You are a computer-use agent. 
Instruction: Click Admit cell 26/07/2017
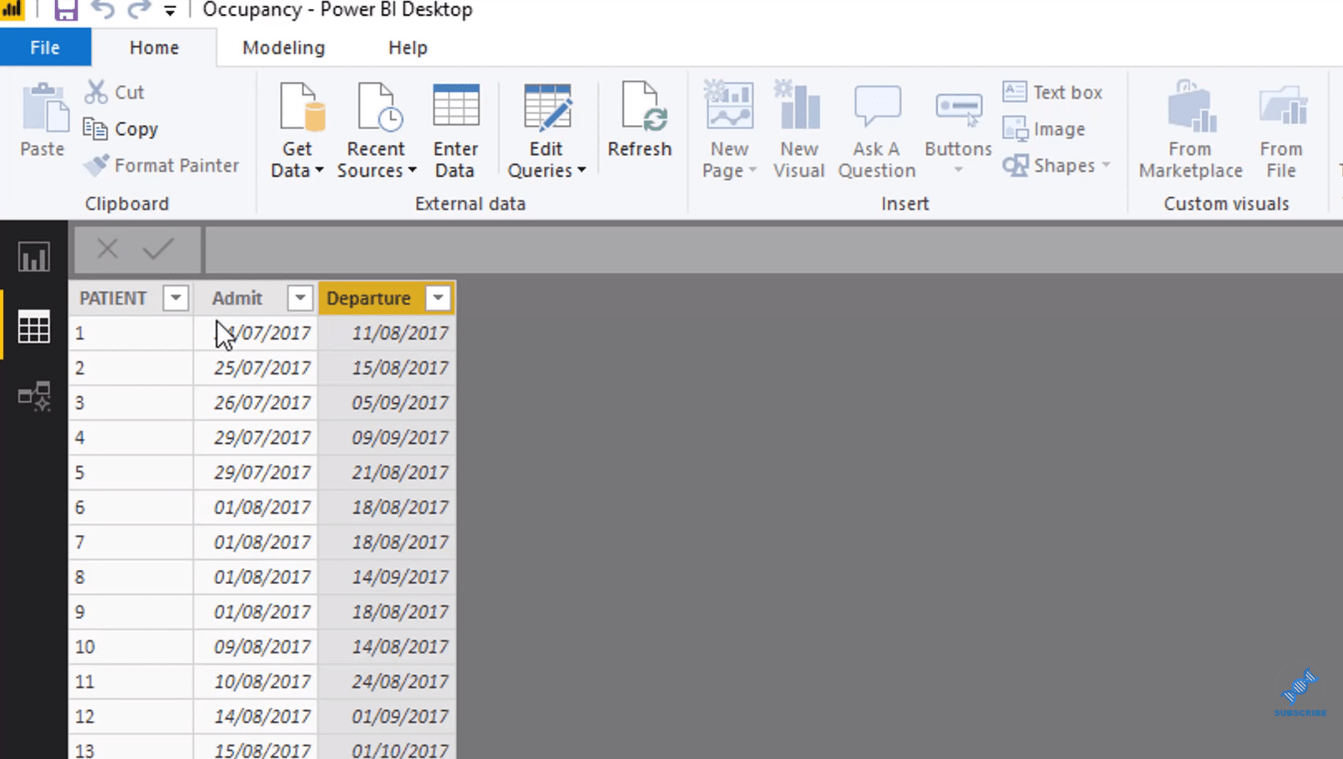coord(256,403)
